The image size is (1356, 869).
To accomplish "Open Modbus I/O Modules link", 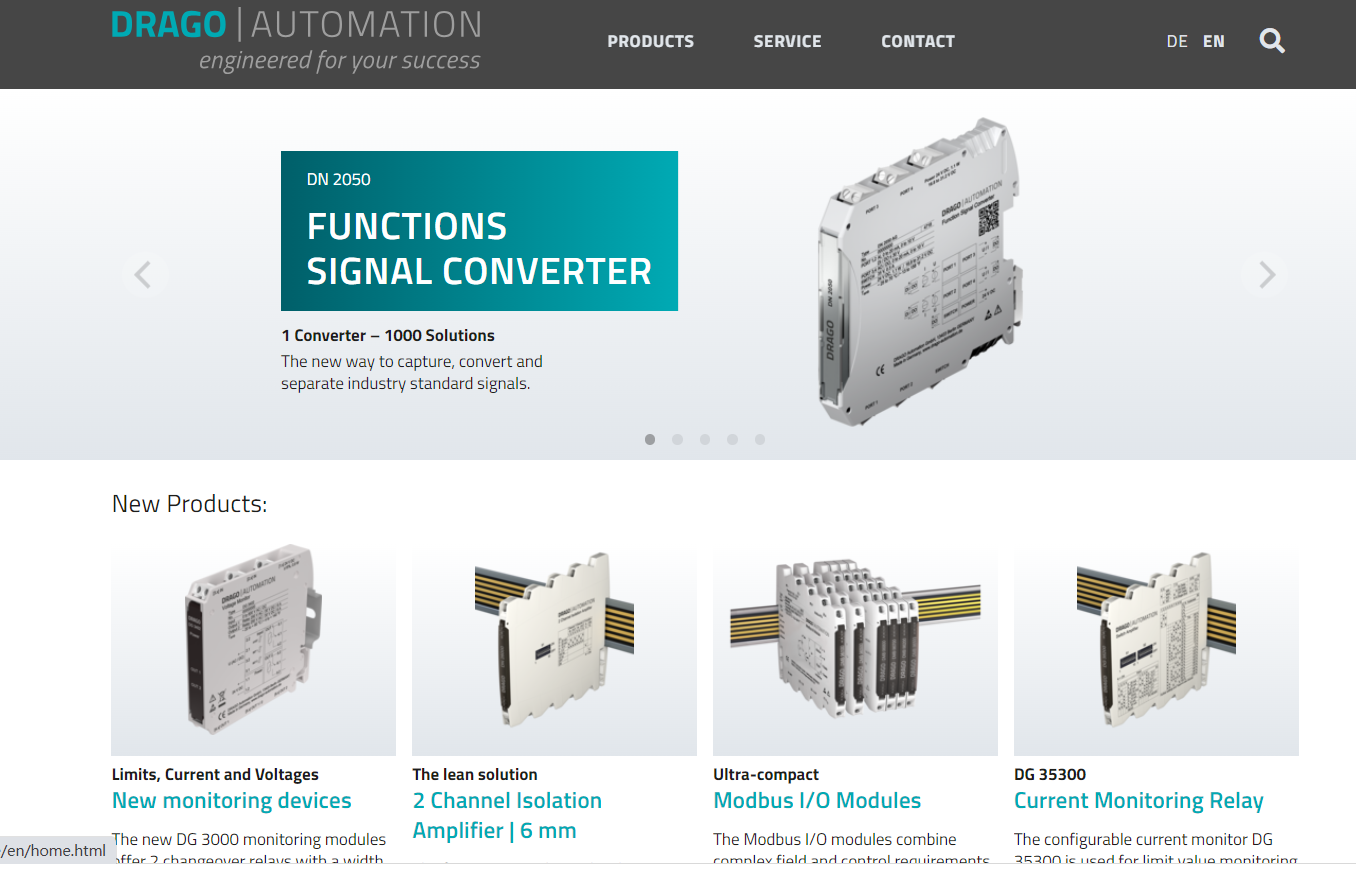I will [817, 800].
